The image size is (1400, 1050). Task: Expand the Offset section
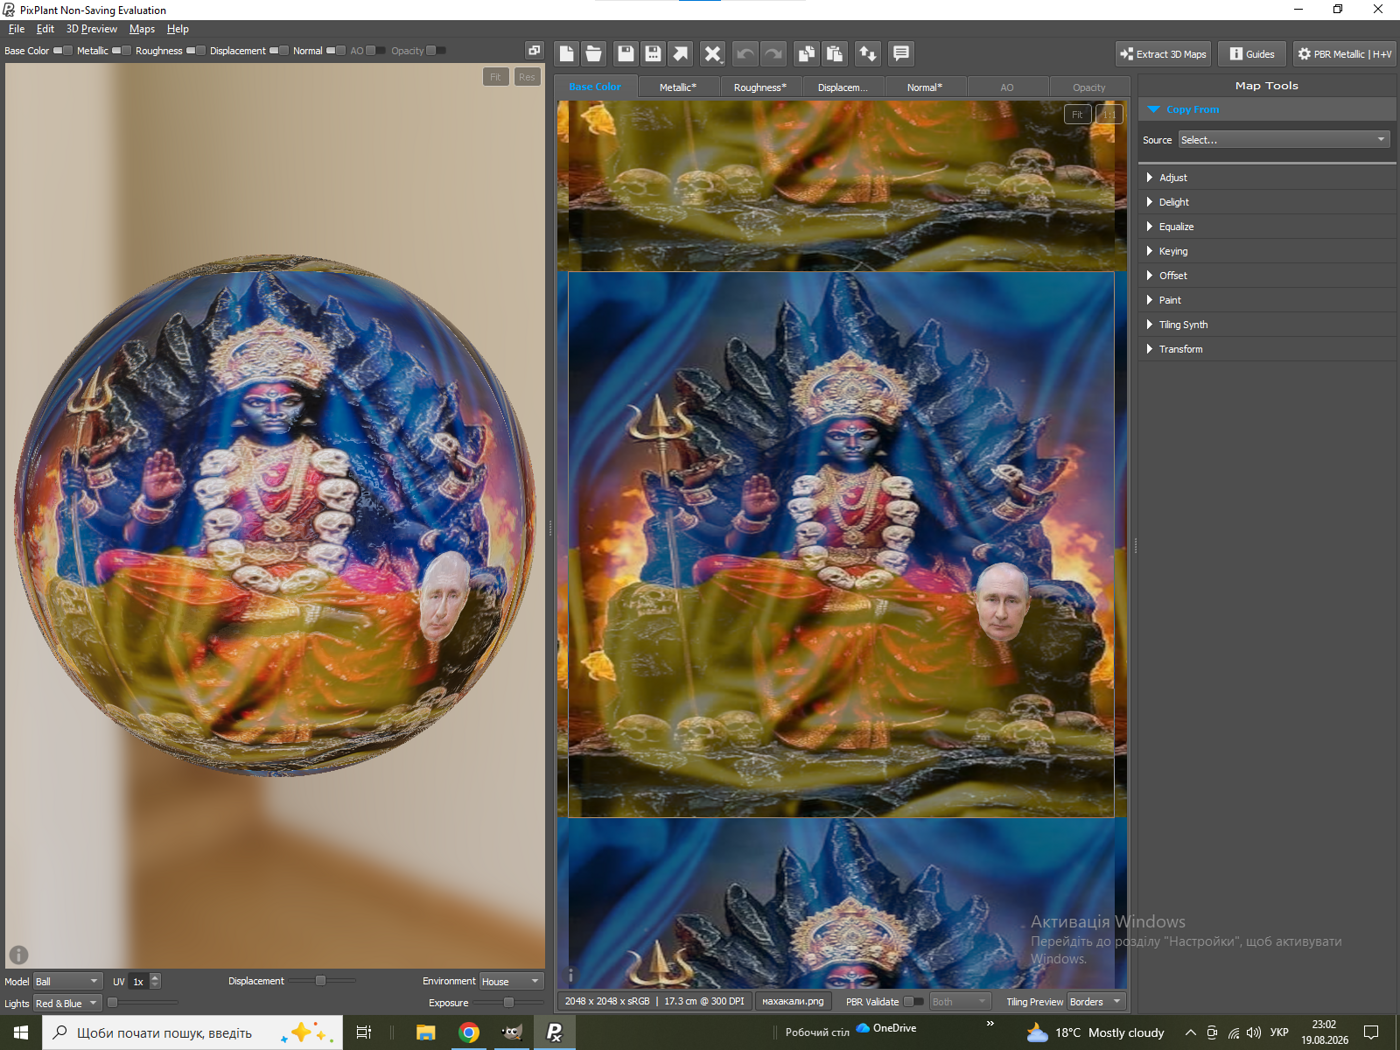pyautogui.click(x=1267, y=276)
